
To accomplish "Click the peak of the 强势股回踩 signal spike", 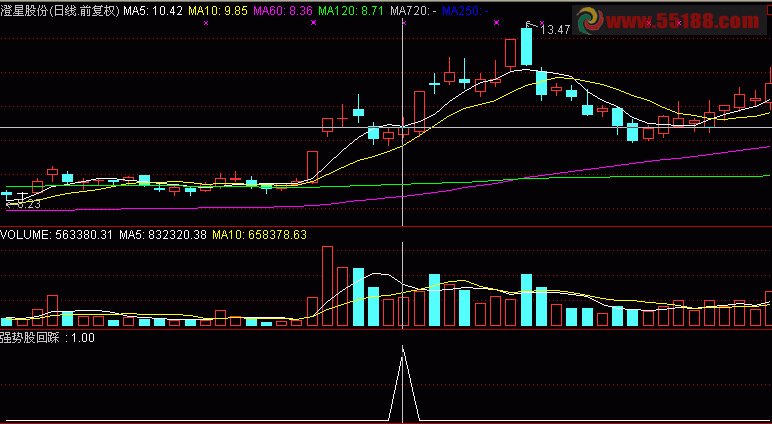I will tap(403, 347).
